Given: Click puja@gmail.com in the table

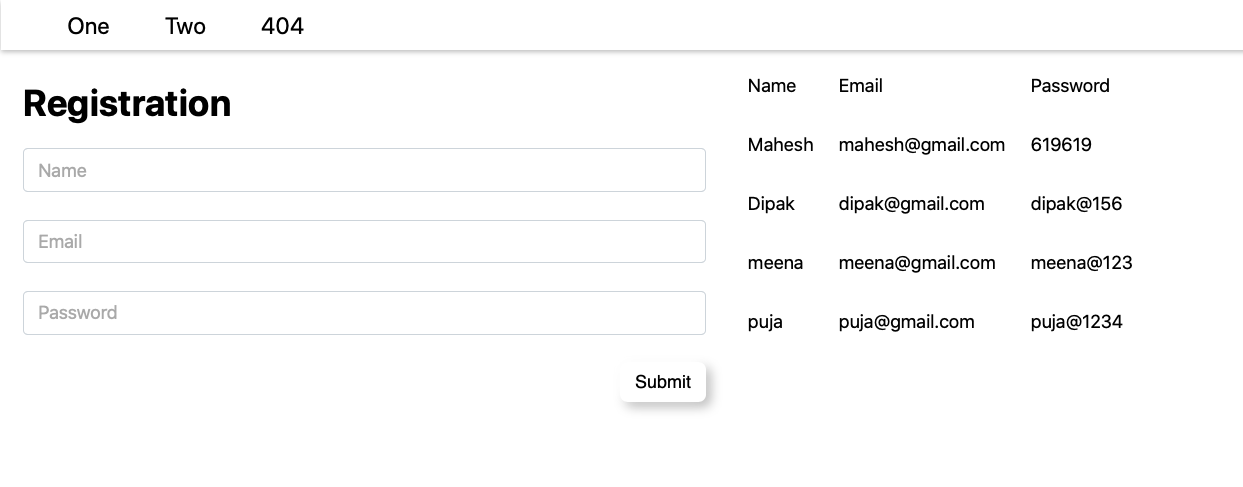Looking at the screenshot, I should point(906,322).
